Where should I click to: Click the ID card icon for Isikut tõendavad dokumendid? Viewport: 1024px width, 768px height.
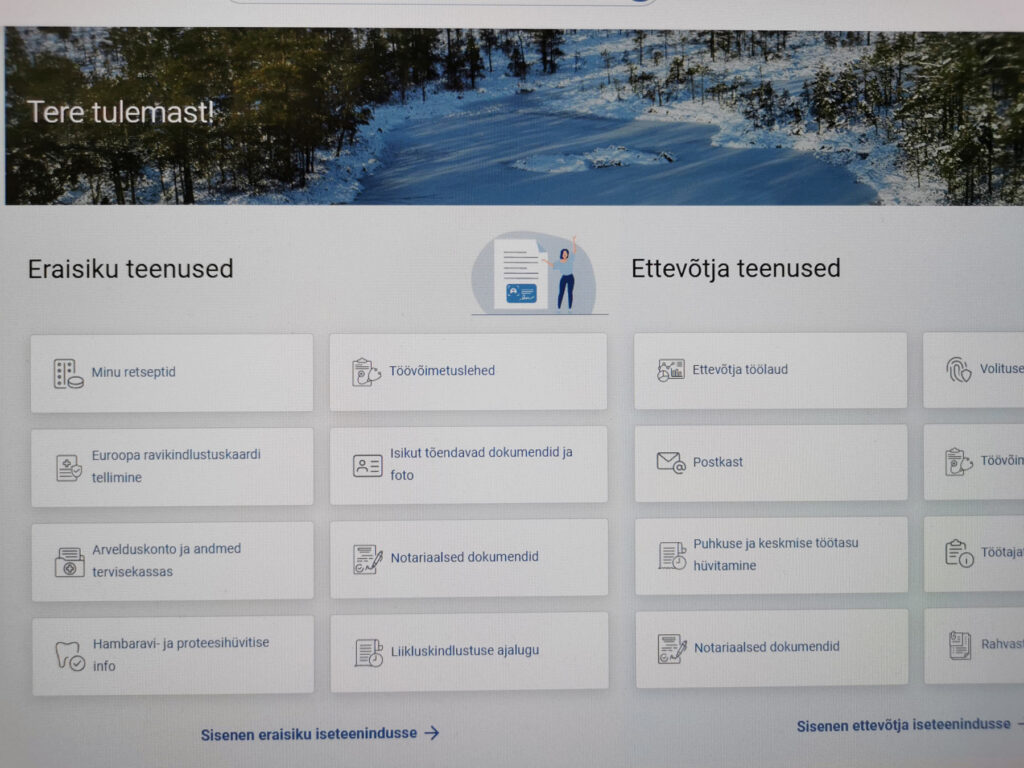(367, 465)
